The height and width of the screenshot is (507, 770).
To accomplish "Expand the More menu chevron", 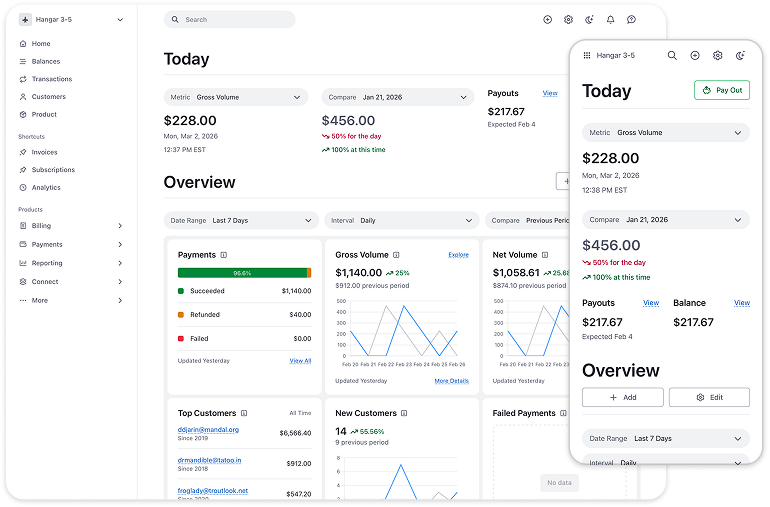I will 120,300.
